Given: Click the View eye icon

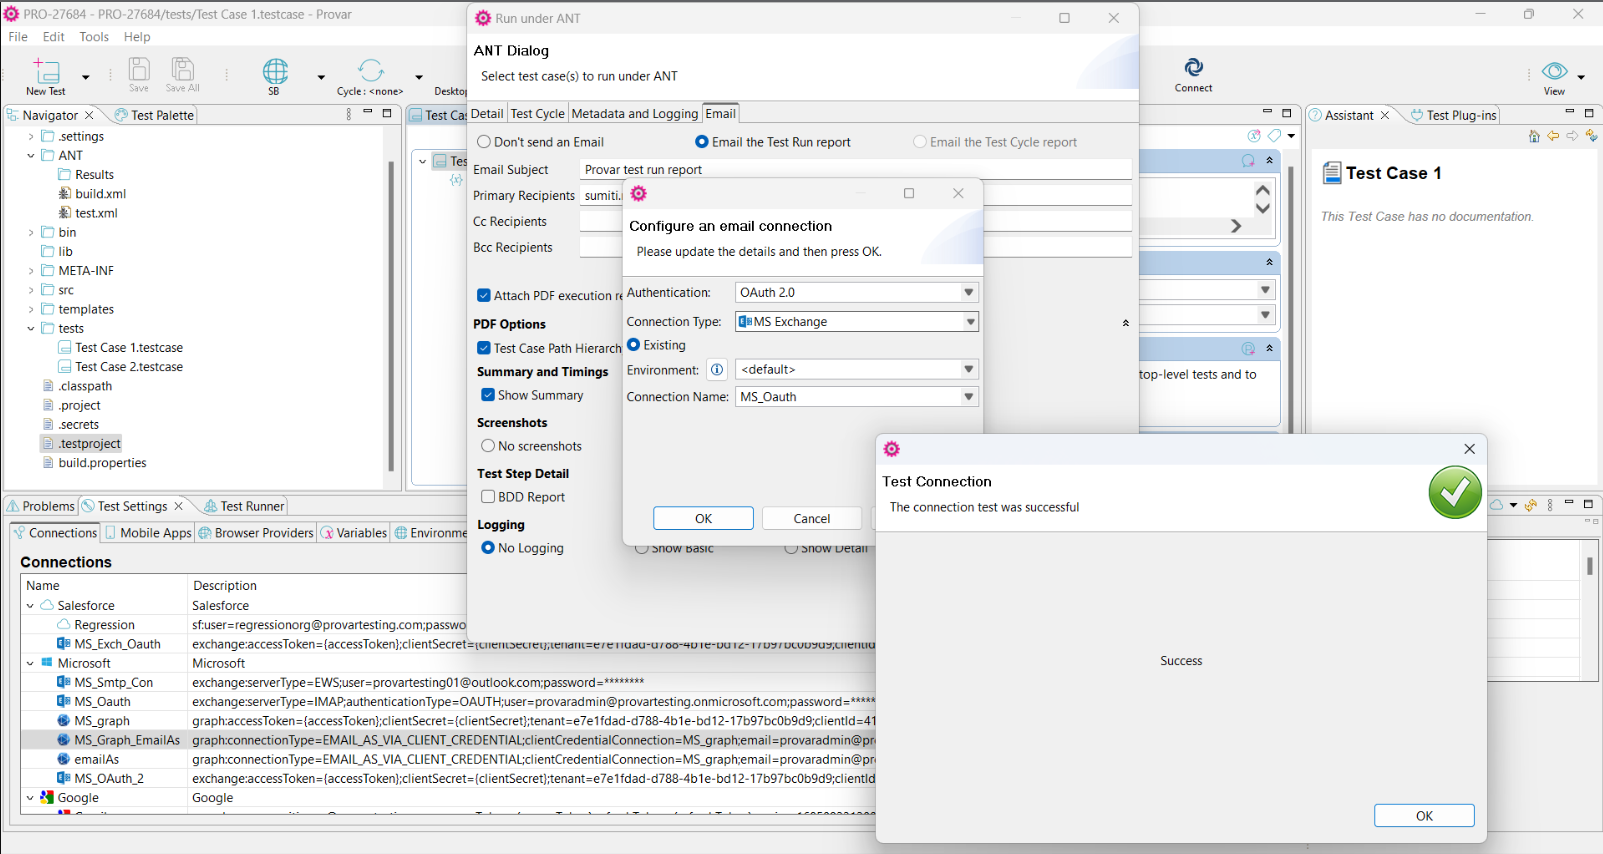Looking at the screenshot, I should 1554,71.
